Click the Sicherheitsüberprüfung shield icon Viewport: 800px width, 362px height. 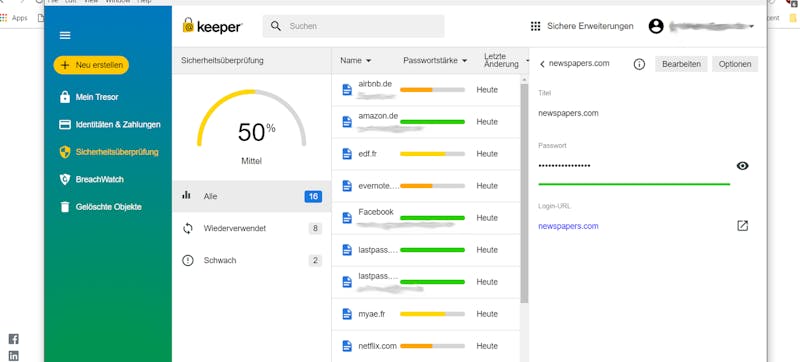tap(65, 152)
